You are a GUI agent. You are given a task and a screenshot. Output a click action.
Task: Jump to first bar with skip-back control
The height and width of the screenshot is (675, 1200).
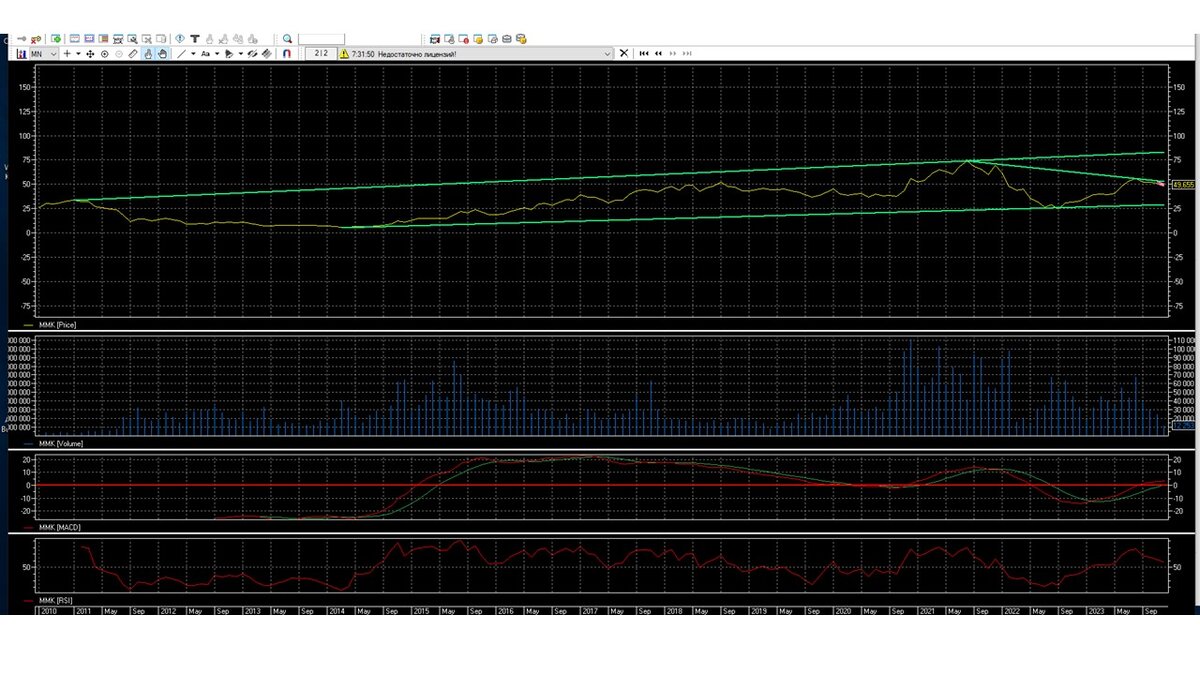[644, 53]
